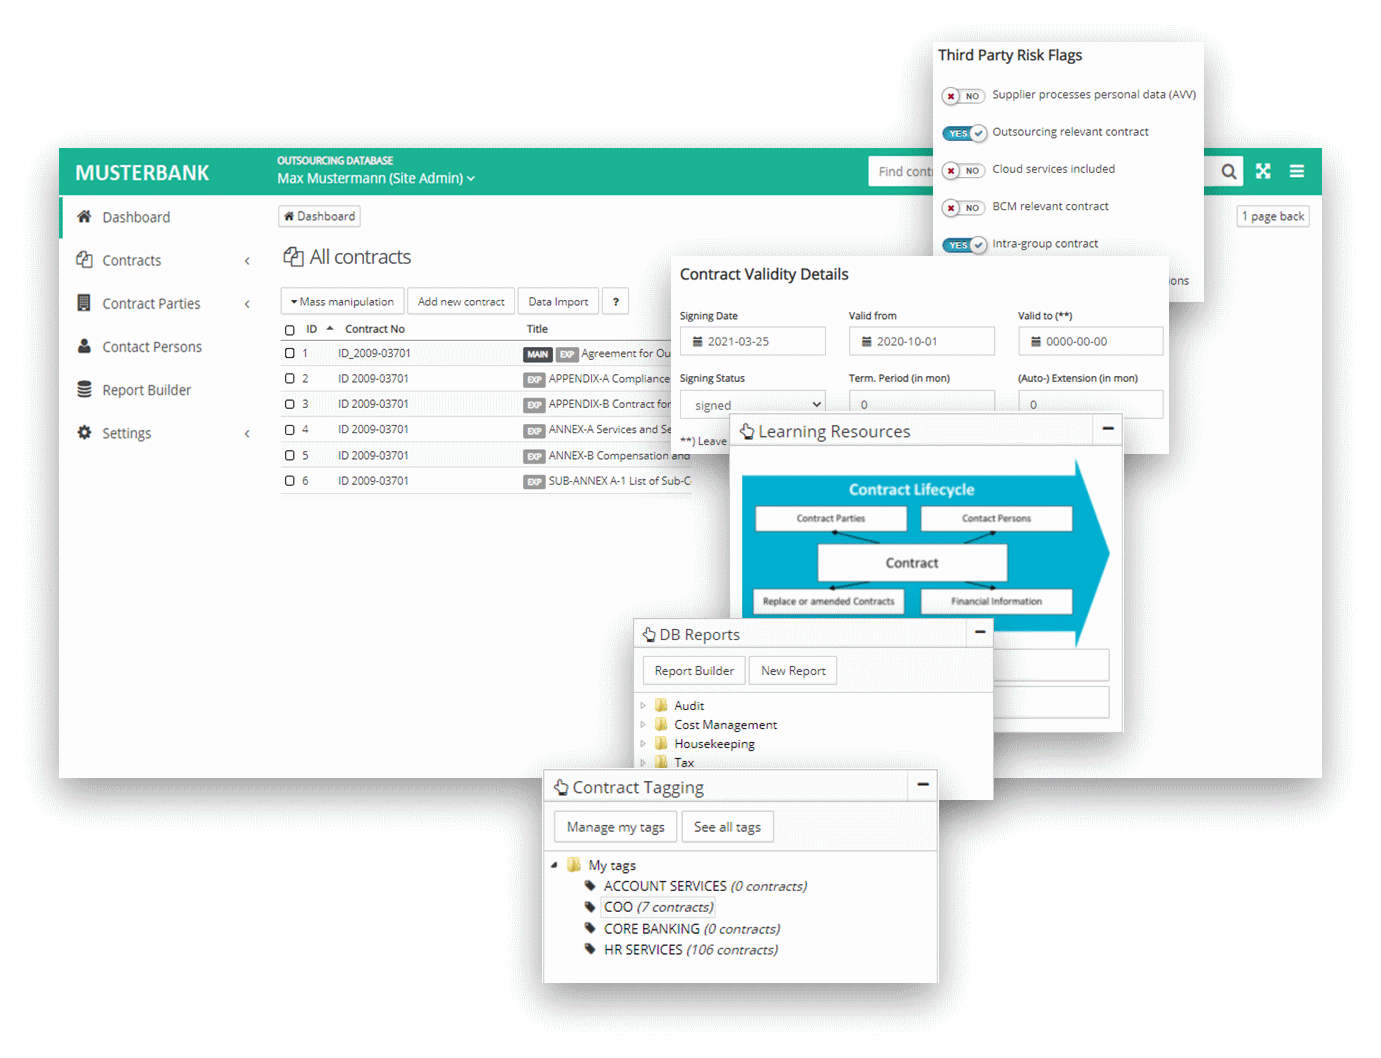Click the Report Builder button in DB Reports
The height and width of the screenshot is (1058, 1381).
pos(694,670)
